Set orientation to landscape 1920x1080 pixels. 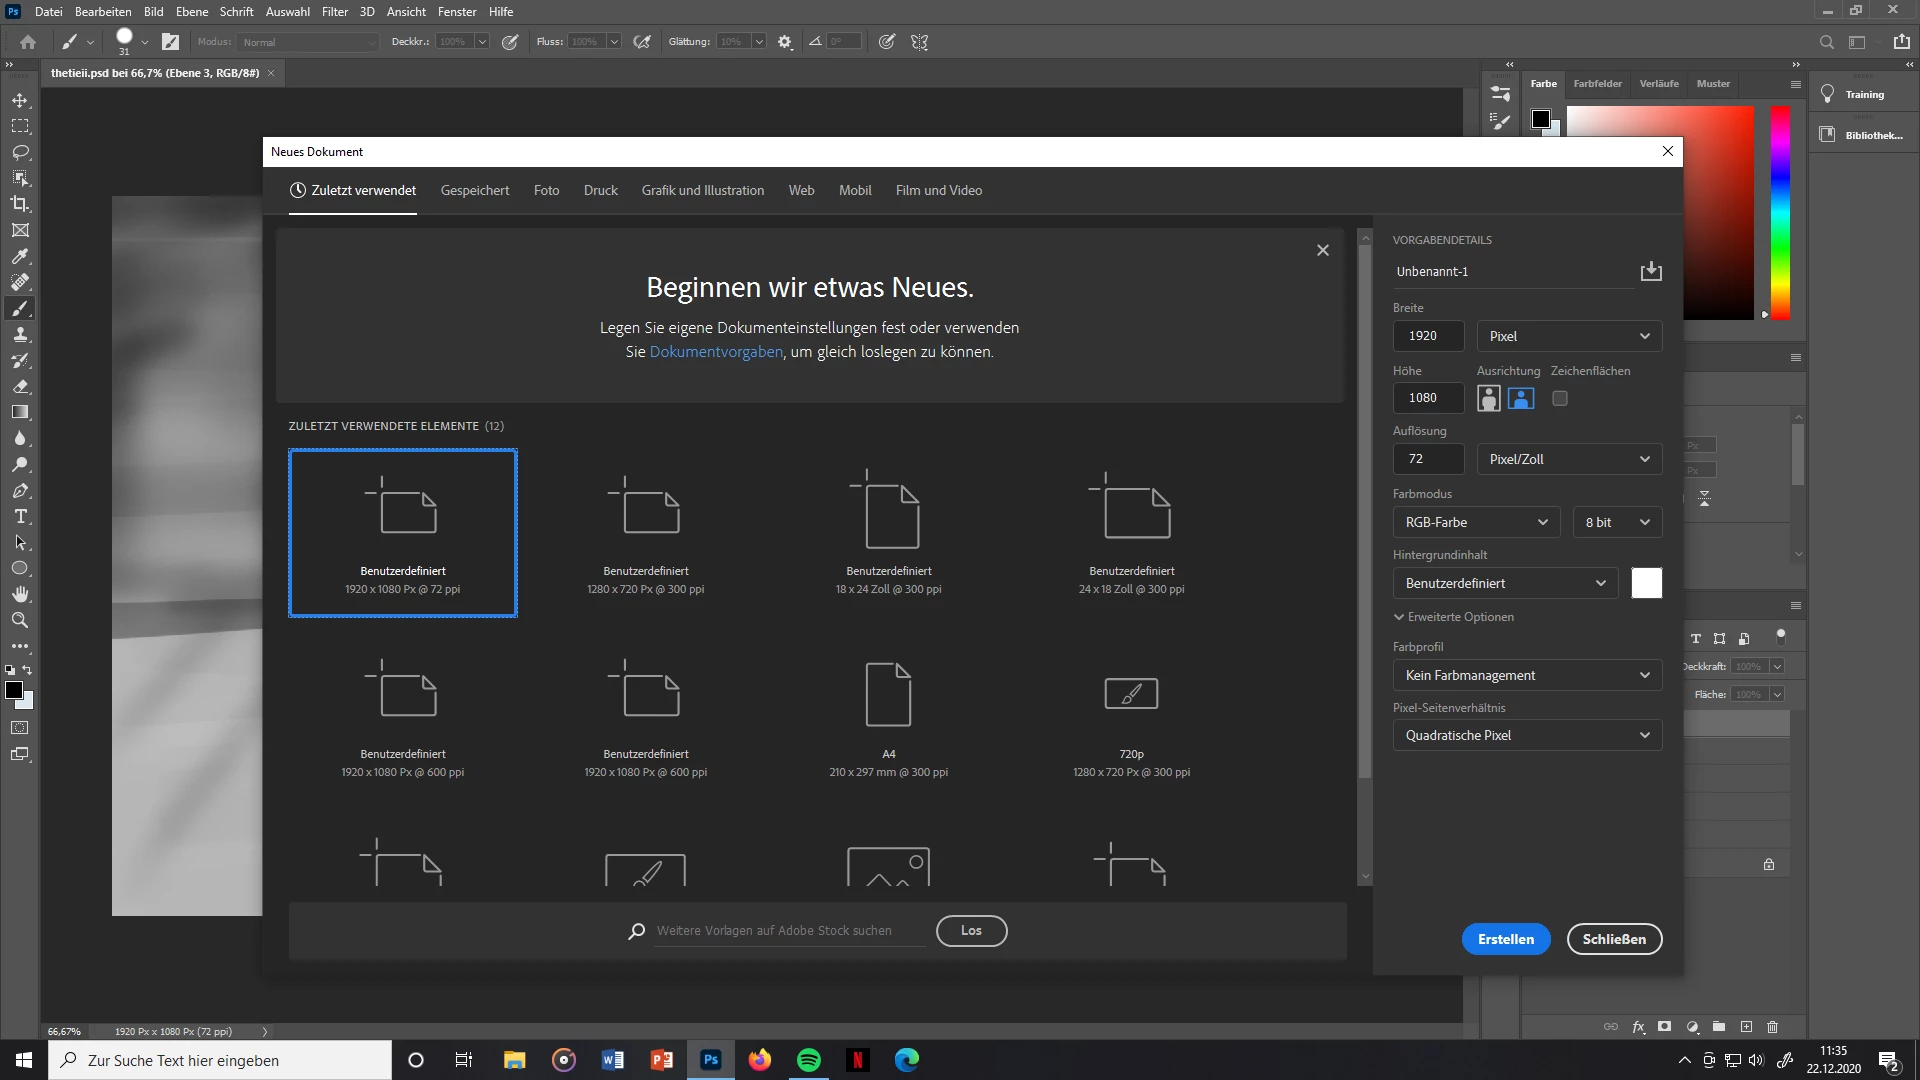tap(1521, 398)
